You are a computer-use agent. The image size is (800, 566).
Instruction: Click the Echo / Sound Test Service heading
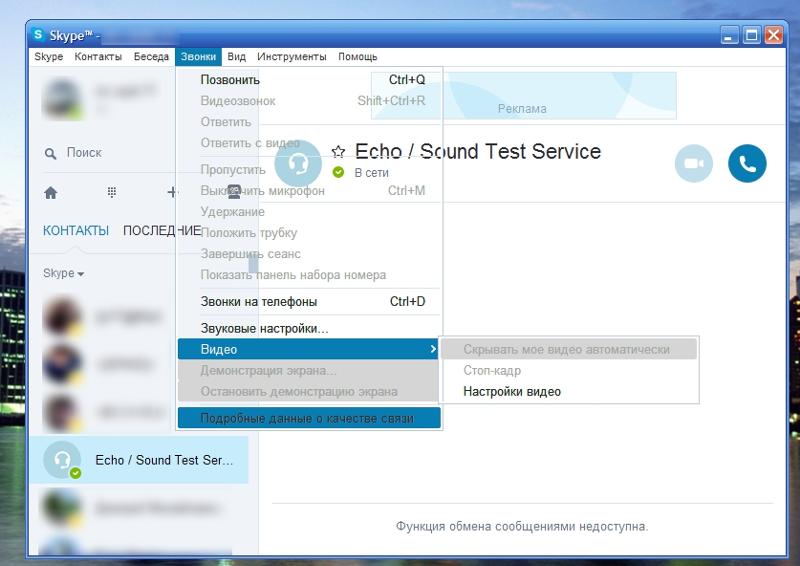[x=478, y=152]
